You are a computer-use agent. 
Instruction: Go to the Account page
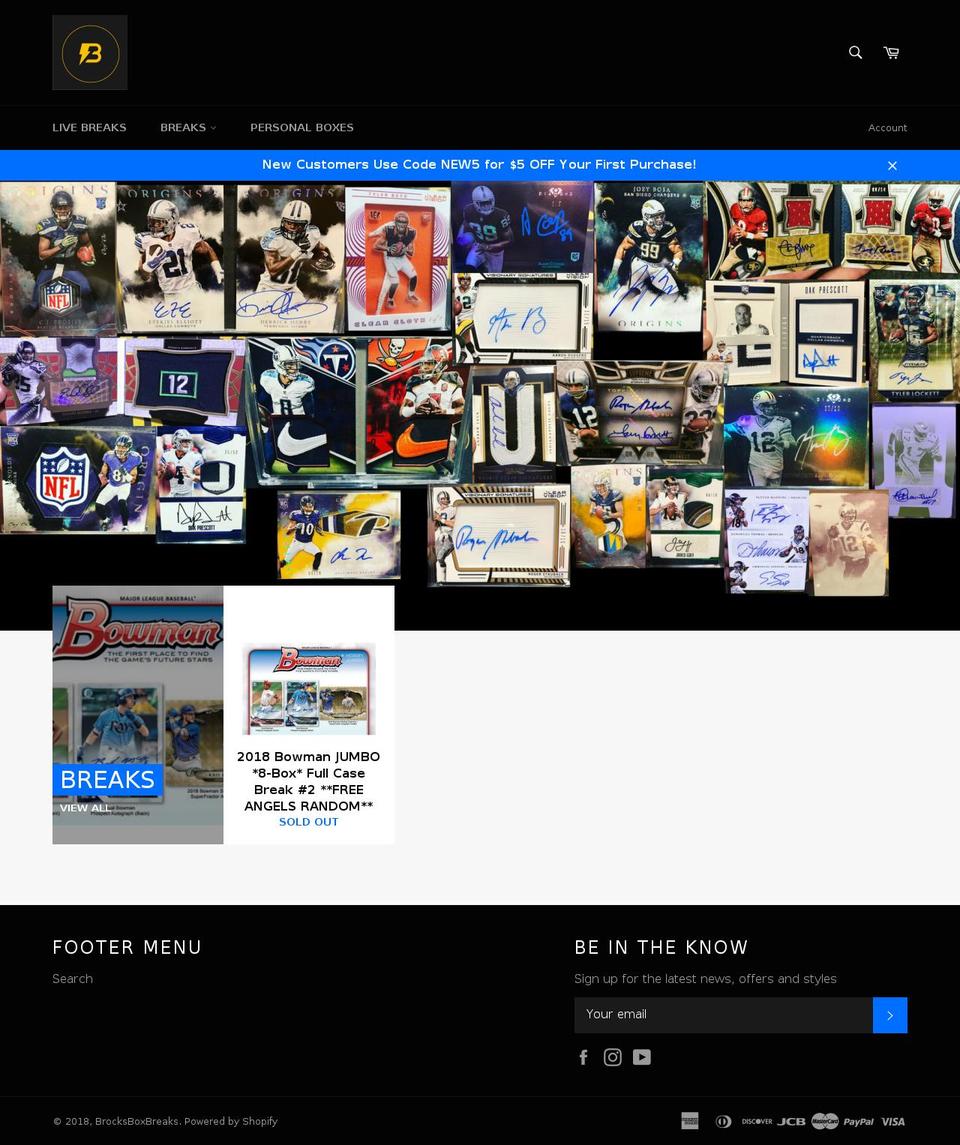[x=887, y=128]
